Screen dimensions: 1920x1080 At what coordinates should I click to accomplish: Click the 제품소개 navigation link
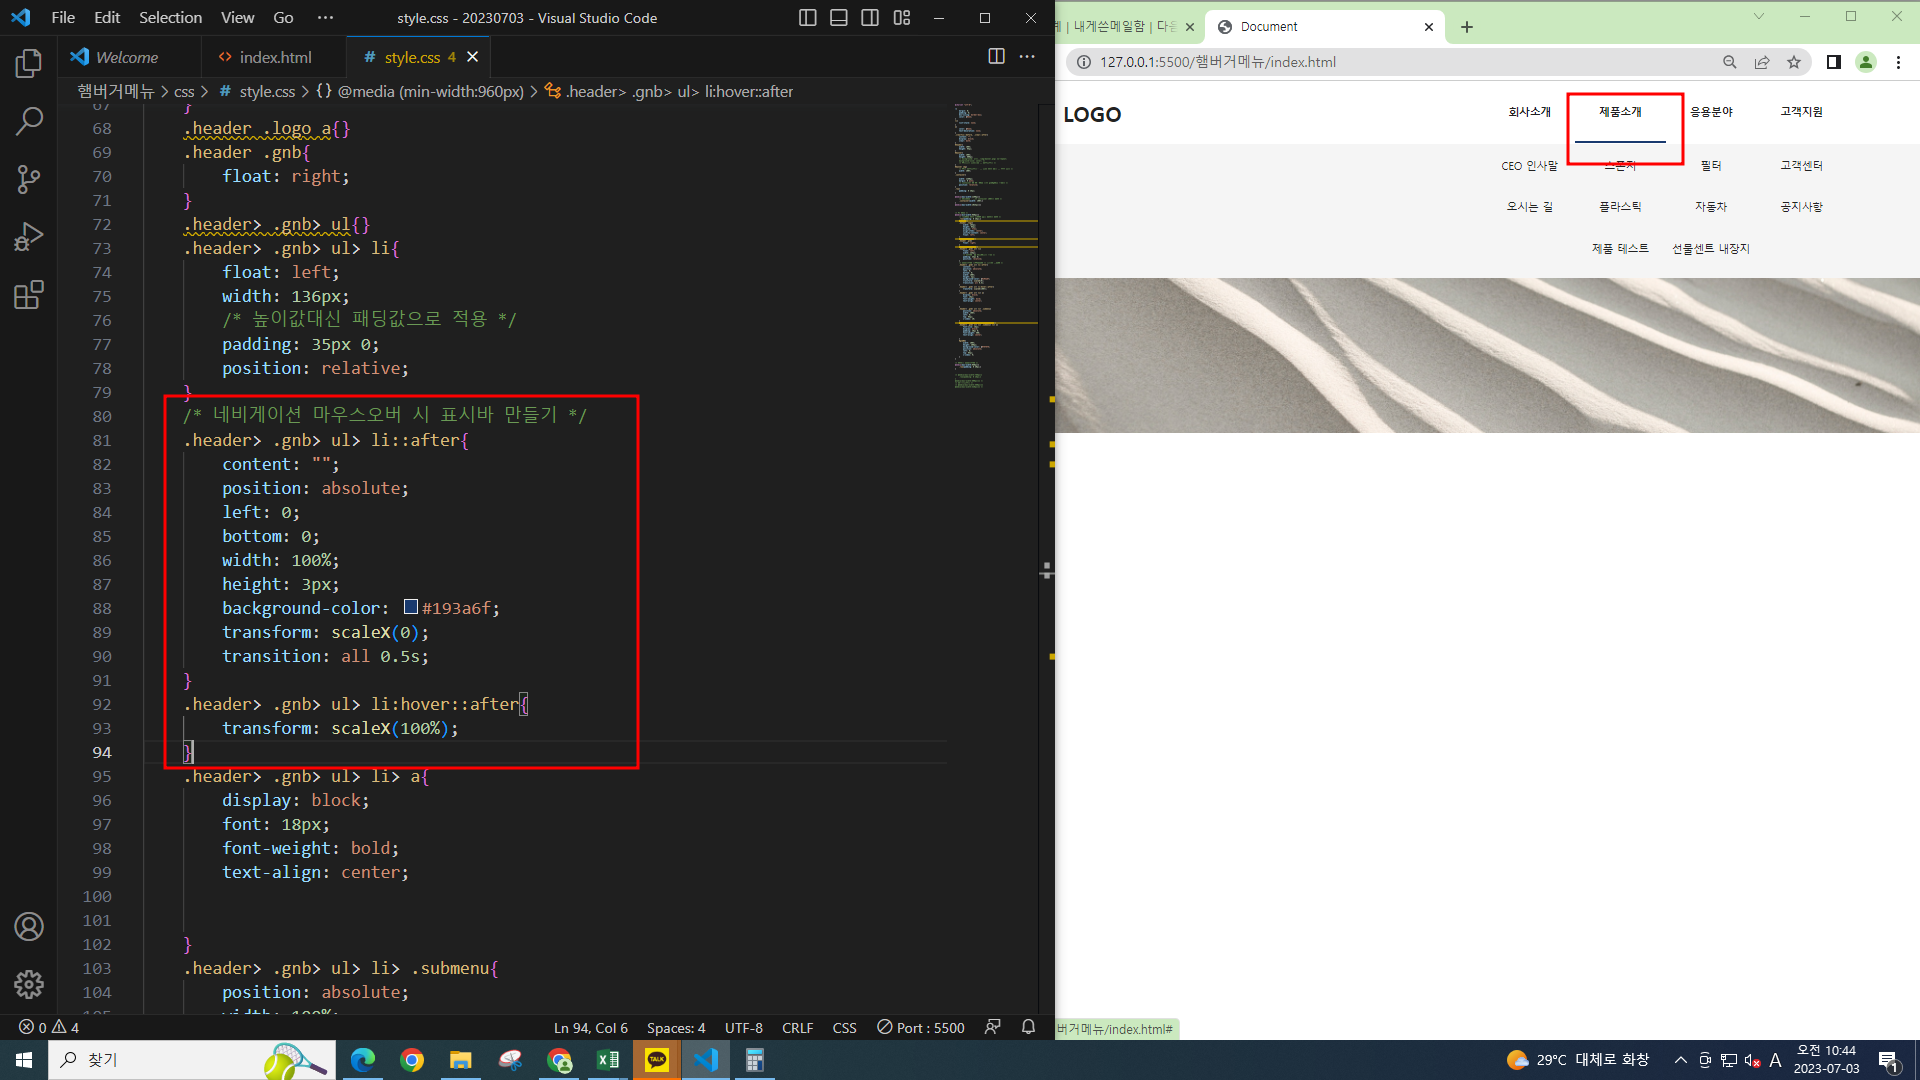tap(1620, 112)
